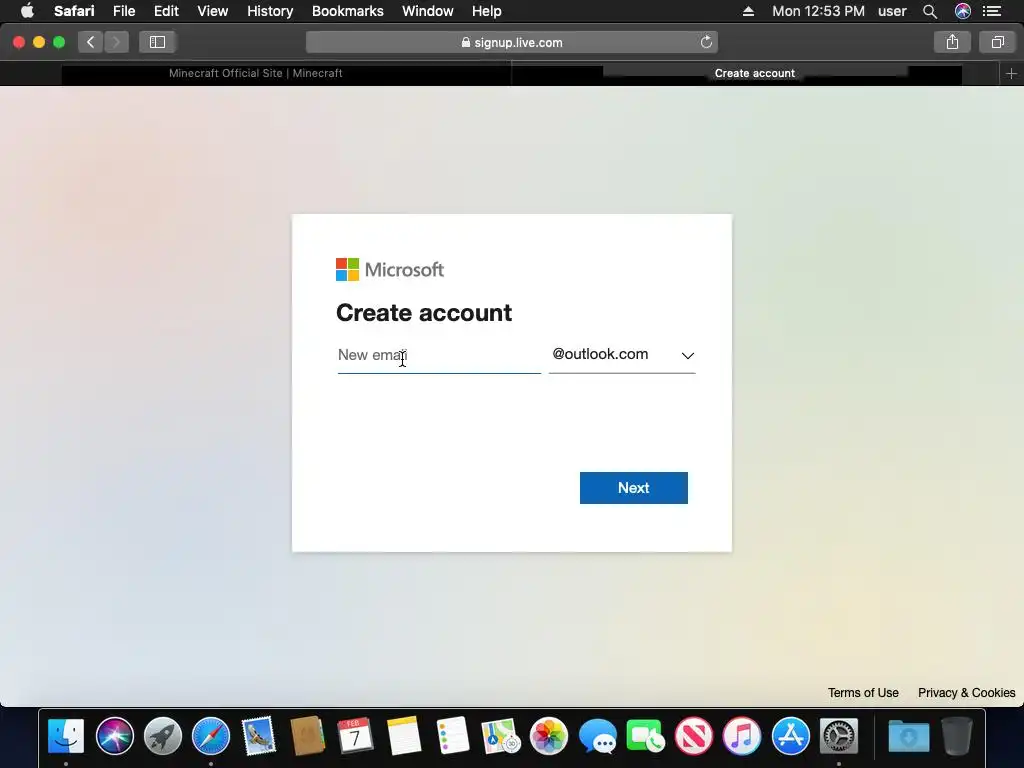Add a new tab with plus button
Viewport: 1024px width, 768px height.
click(1011, 74)
